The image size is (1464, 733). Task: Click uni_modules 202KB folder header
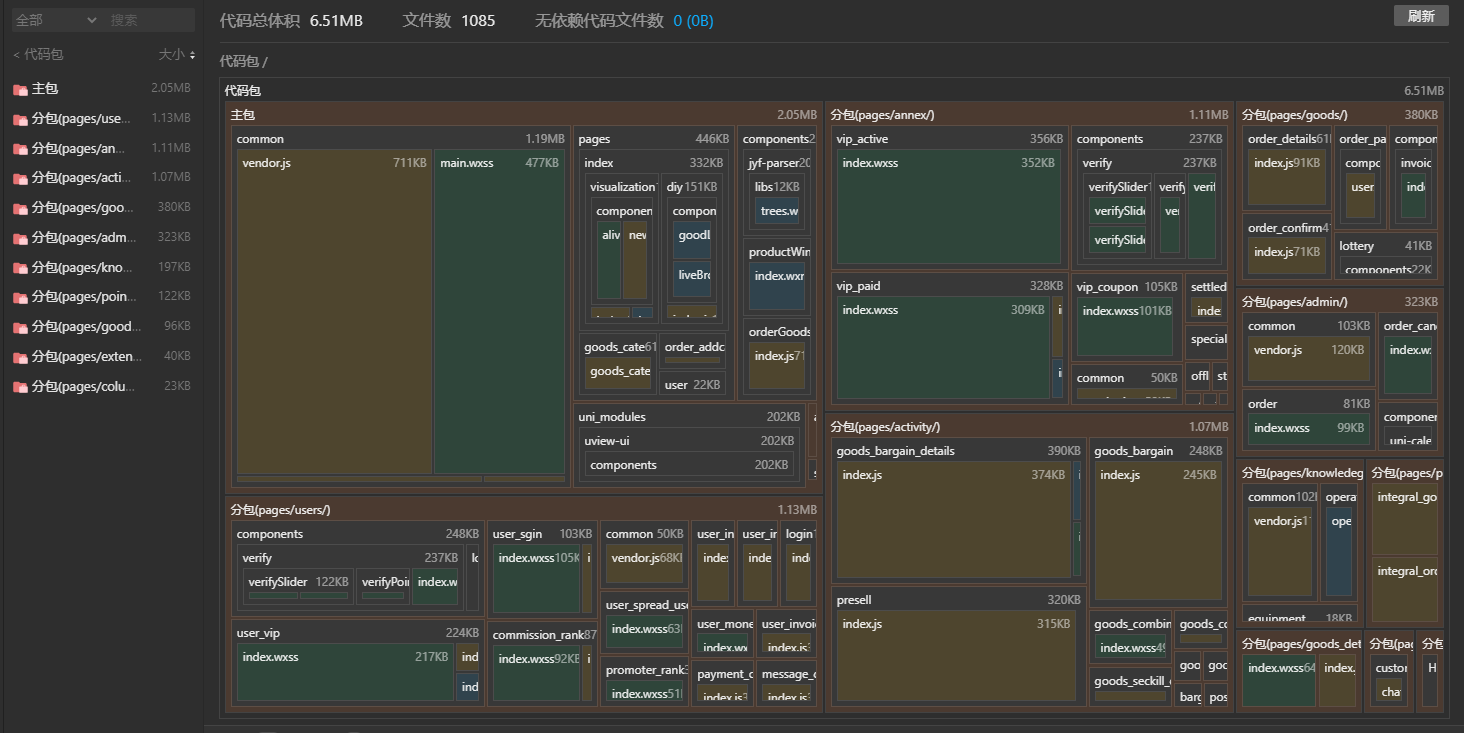coord(689,417)
